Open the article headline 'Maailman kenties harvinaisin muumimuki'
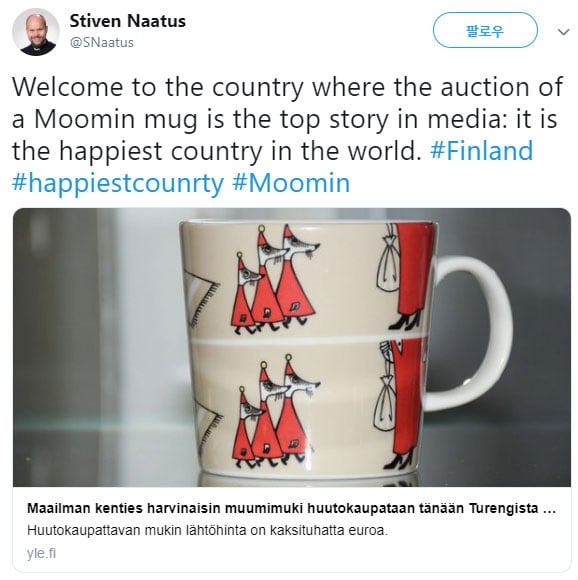578x580 pixels. 291,508
